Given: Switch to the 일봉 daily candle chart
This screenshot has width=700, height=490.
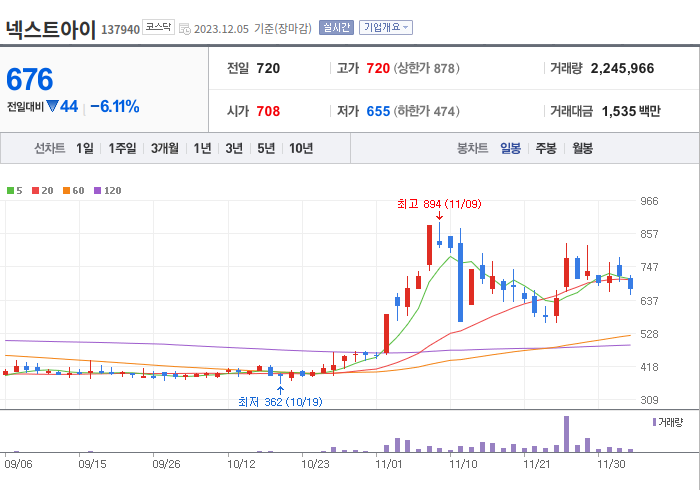Looking at the screenshot, I should (x=510, y=148).
